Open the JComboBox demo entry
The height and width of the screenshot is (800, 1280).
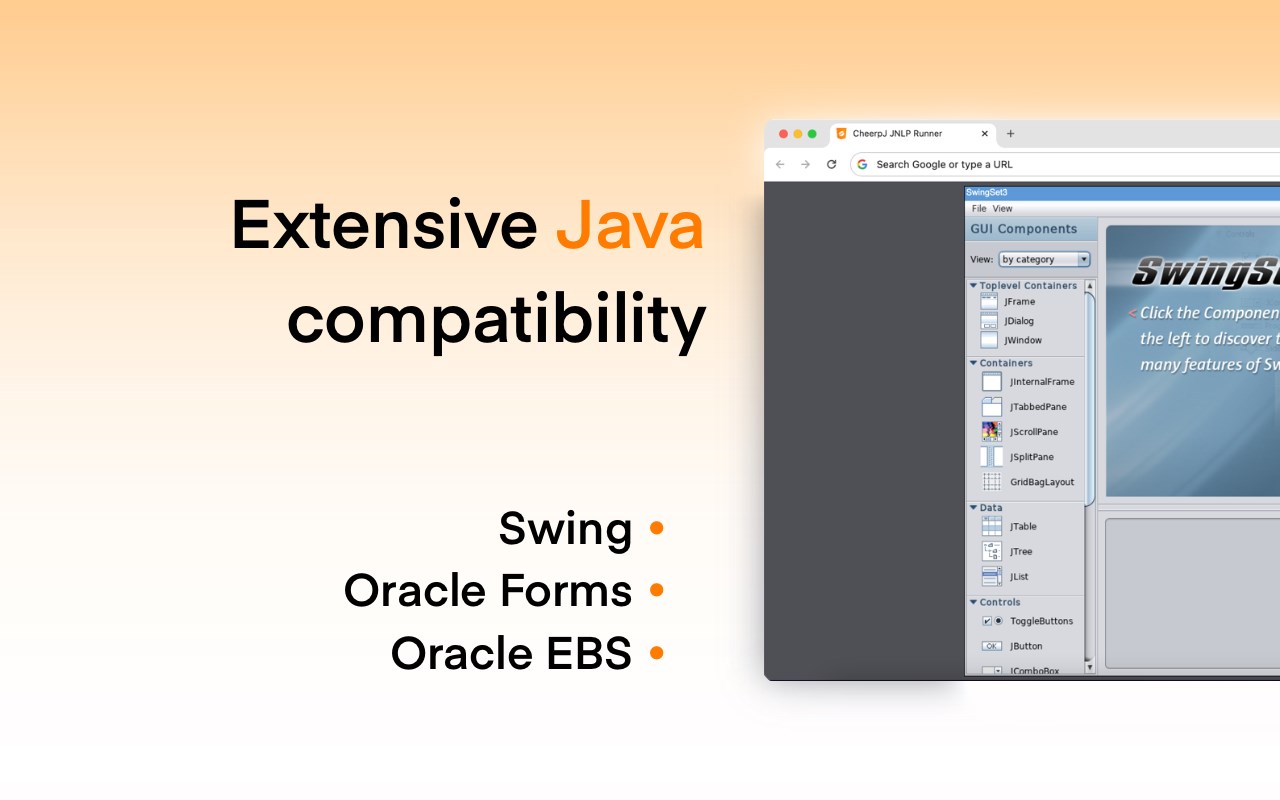pos(1021,670)
